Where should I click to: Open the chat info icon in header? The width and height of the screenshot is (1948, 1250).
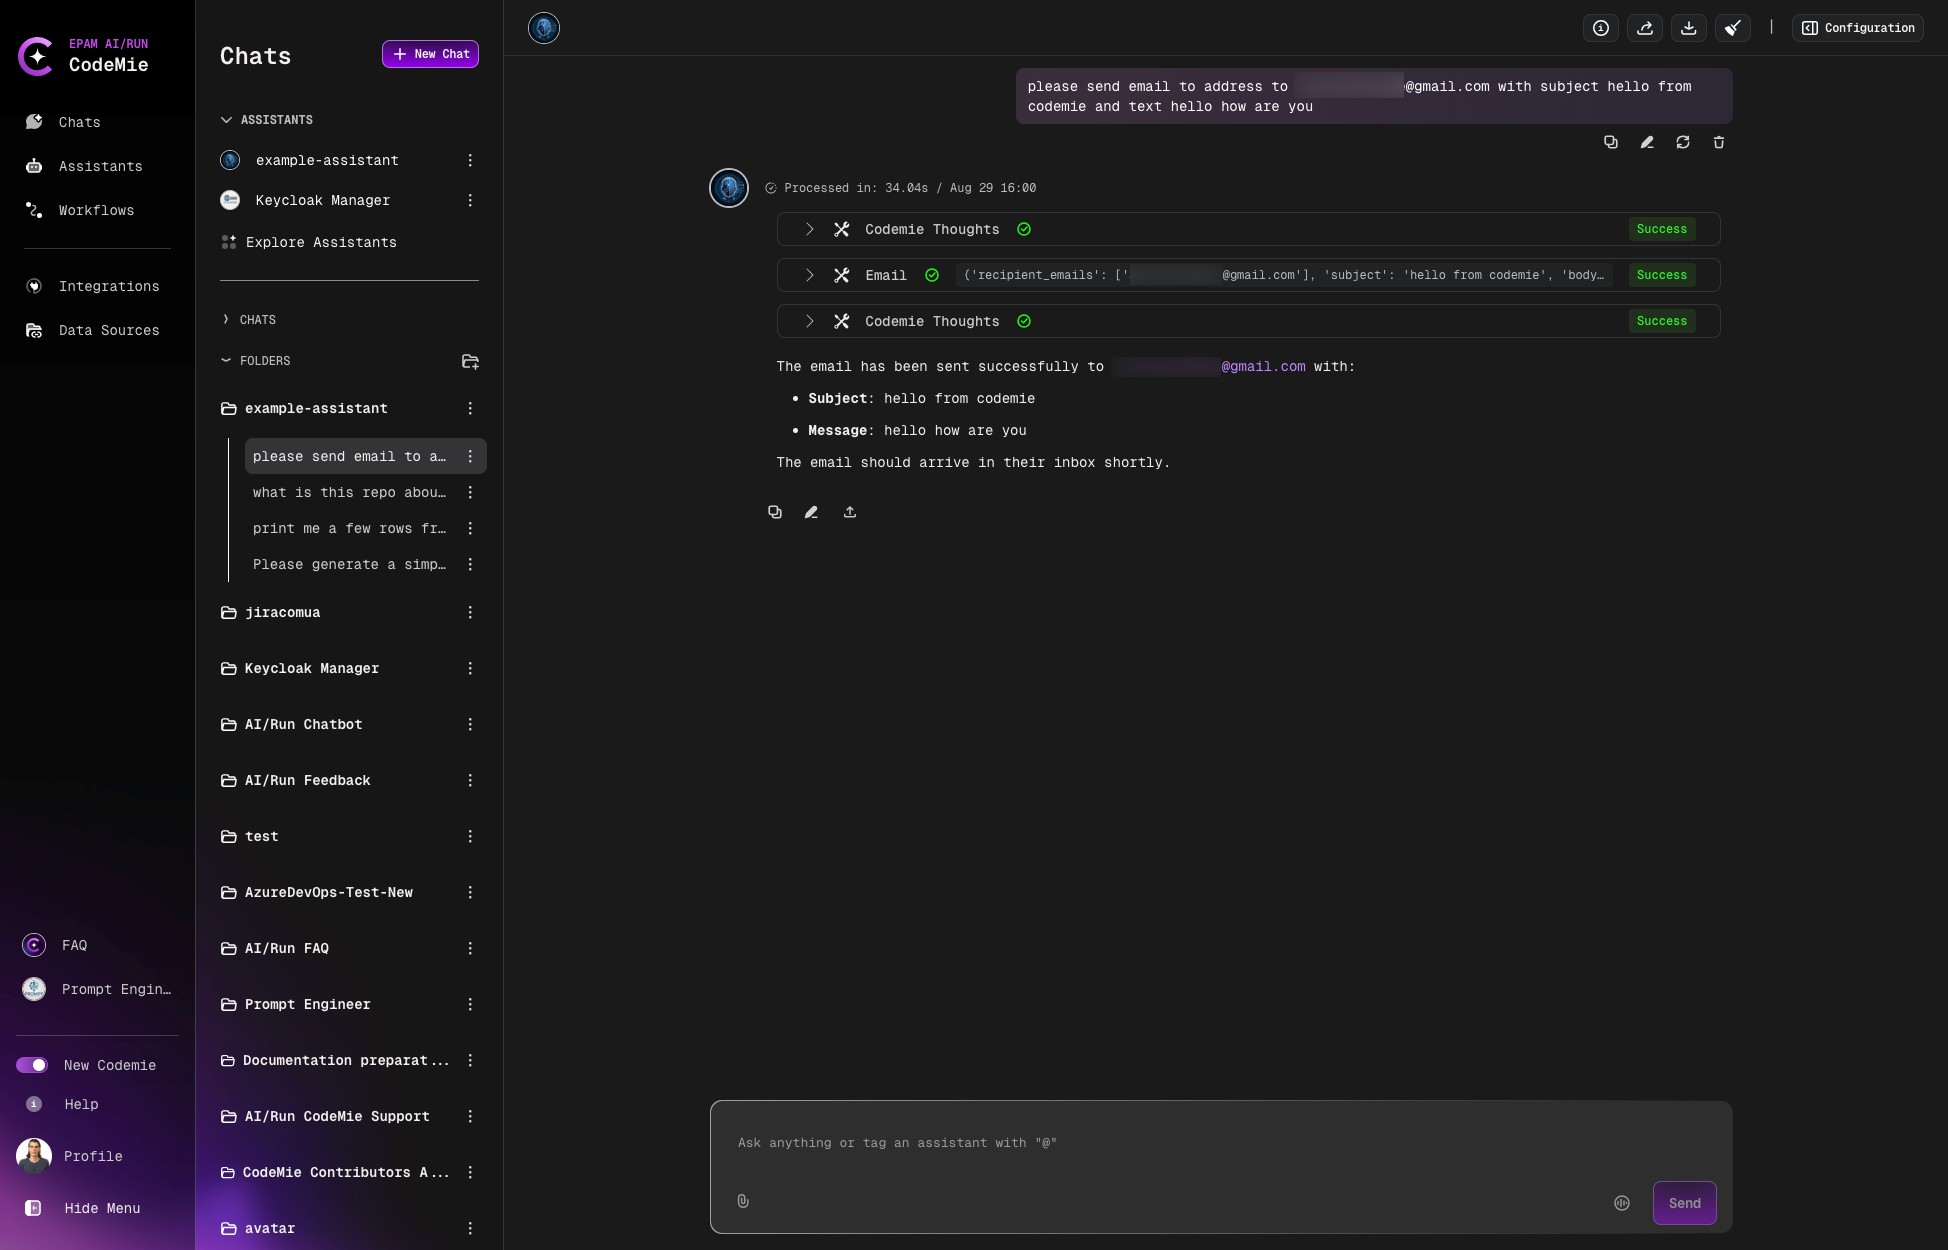(x=1601, y=28)
